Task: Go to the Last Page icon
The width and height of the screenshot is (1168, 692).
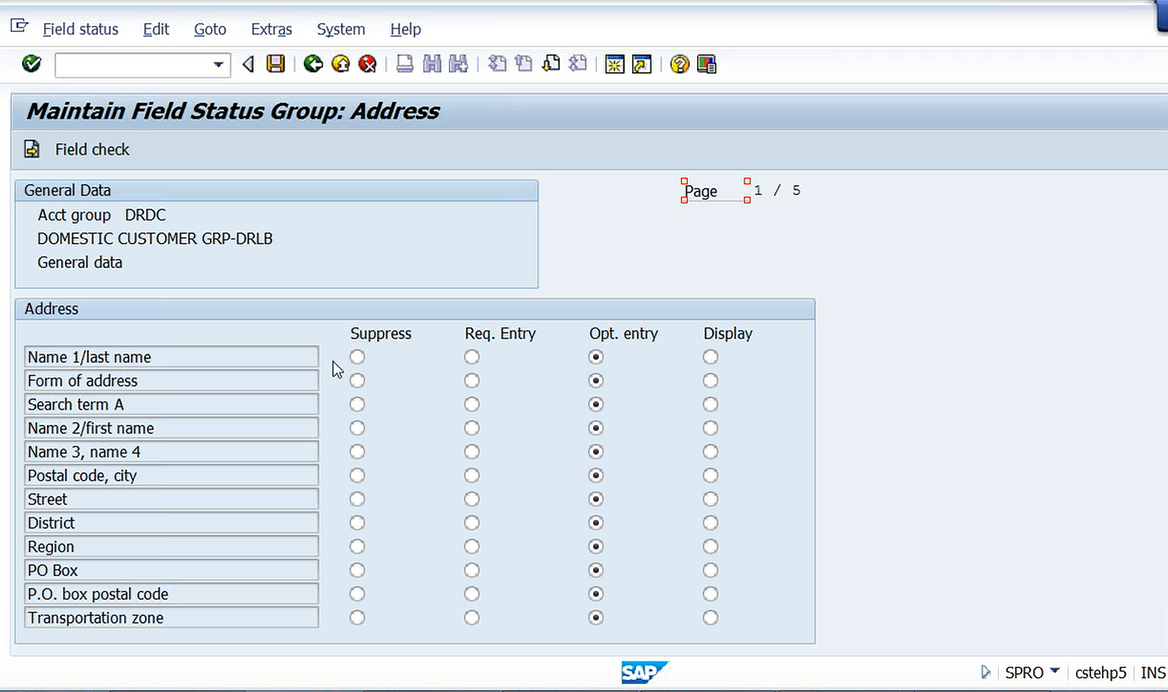Action: pyautogui.click(x=577, y=64)
